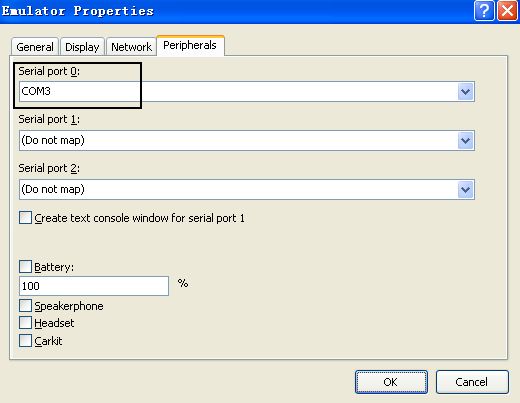Image resolution: width=520 pixels, height=403 pixels.
Task: Select the Network tab
Action: point(131,47)
